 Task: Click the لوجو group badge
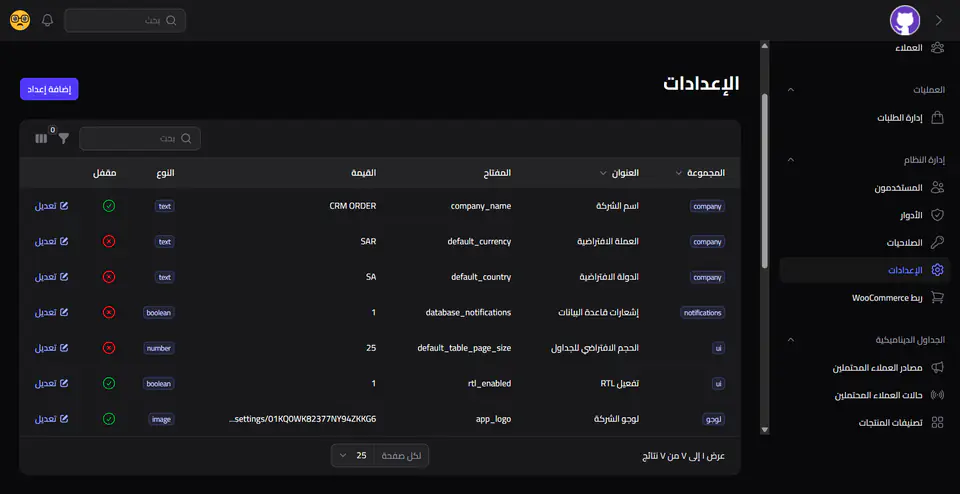click(713, 419)
